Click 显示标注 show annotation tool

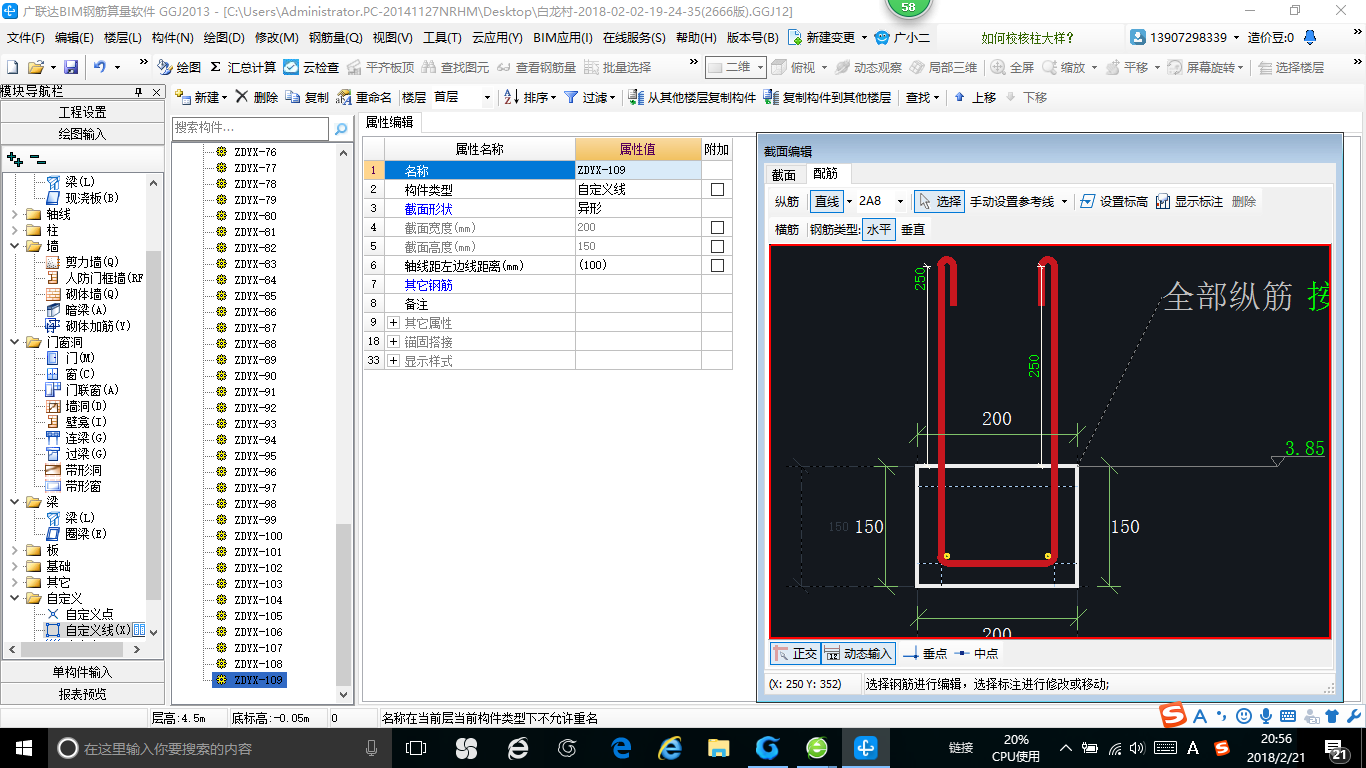coord(1189,201)
